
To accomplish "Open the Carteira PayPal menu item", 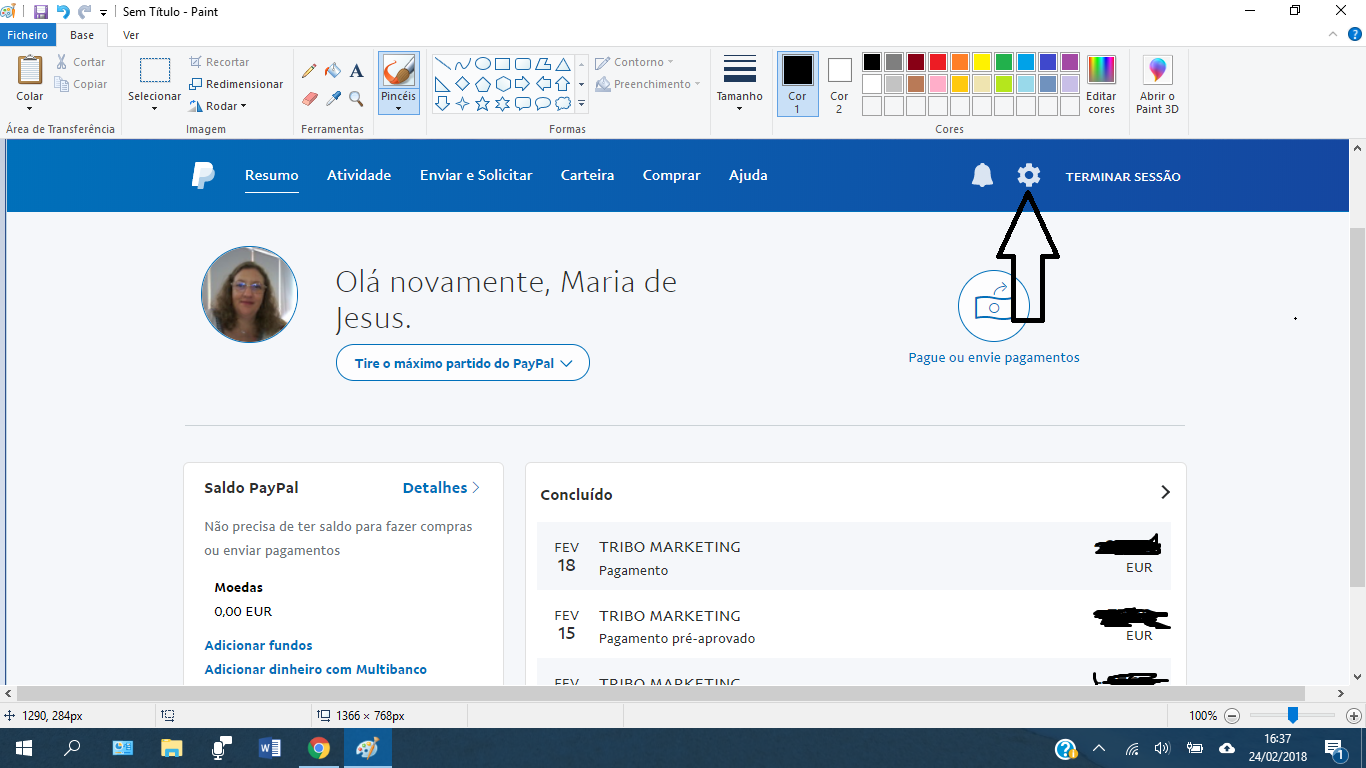I will [587, 175].
